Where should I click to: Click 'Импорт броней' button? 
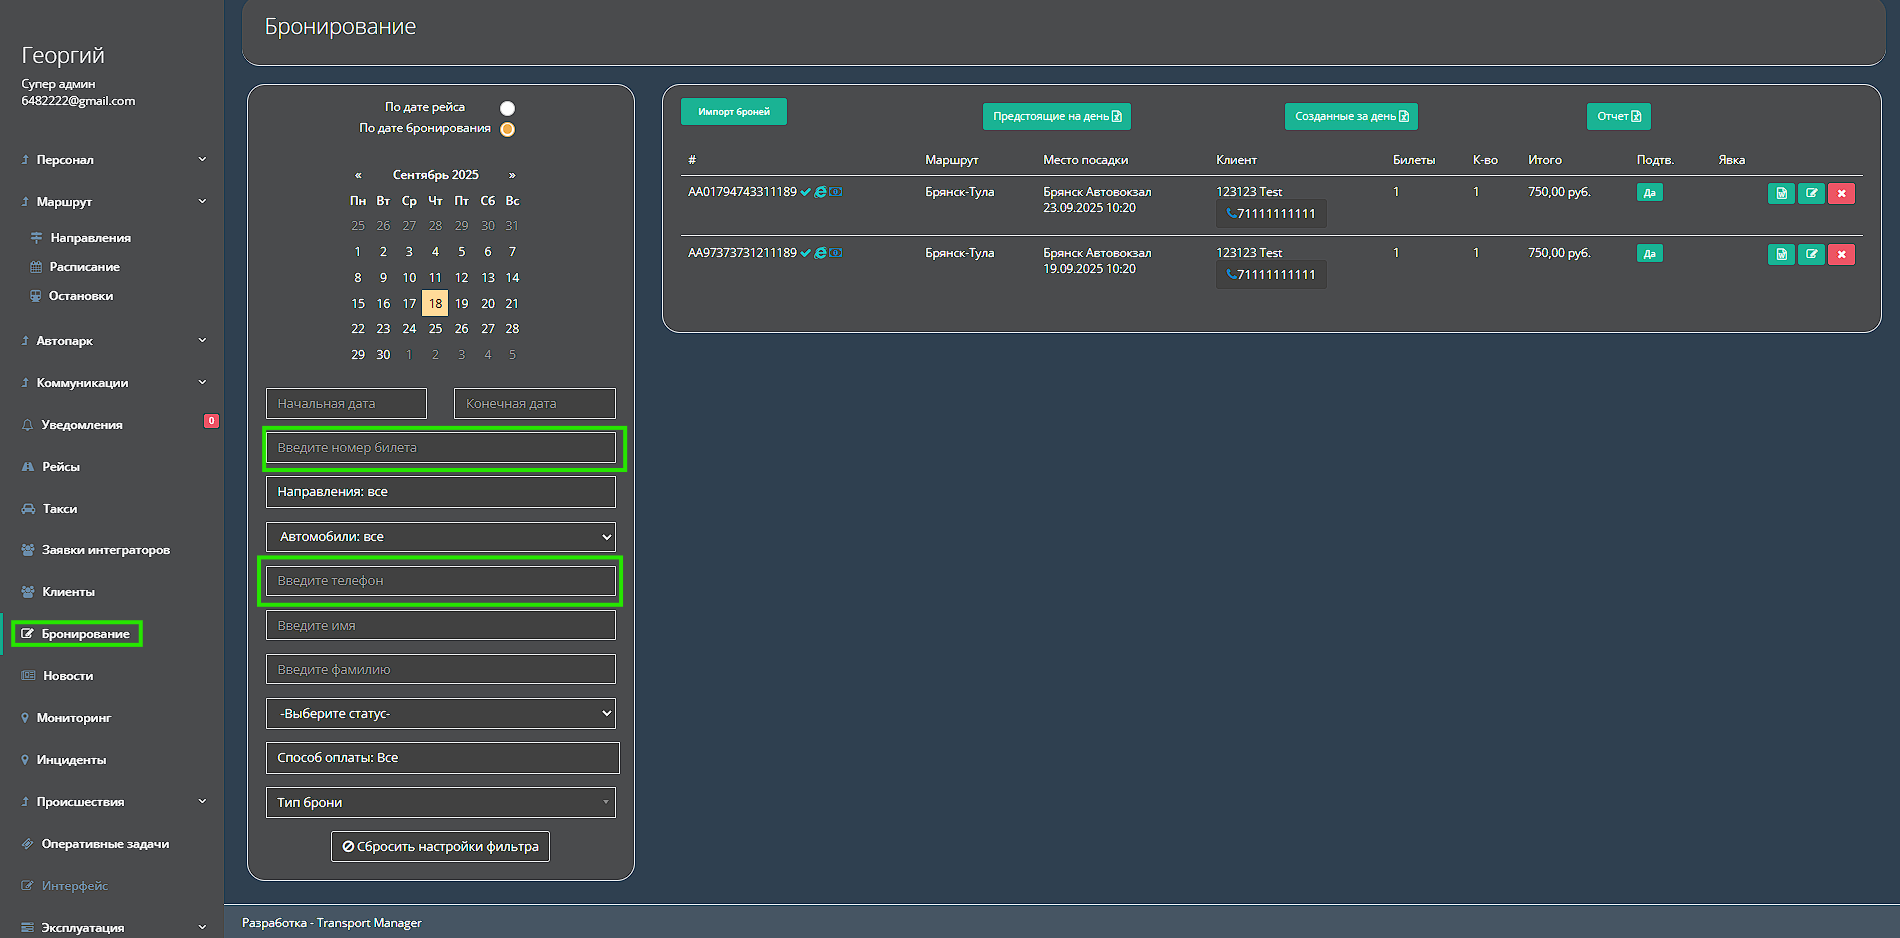point(734,112)
